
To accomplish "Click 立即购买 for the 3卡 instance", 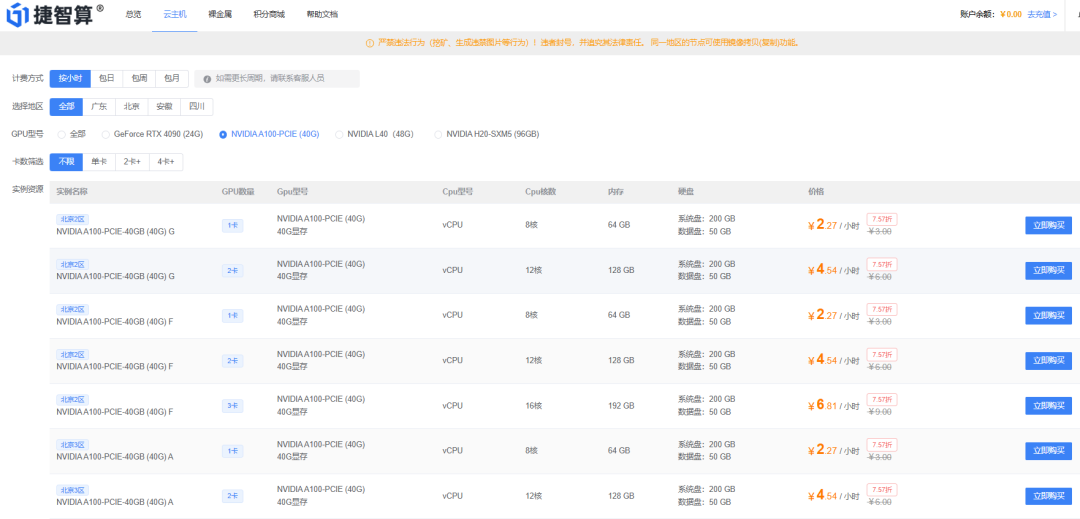I will click(x=1048, y=406).
